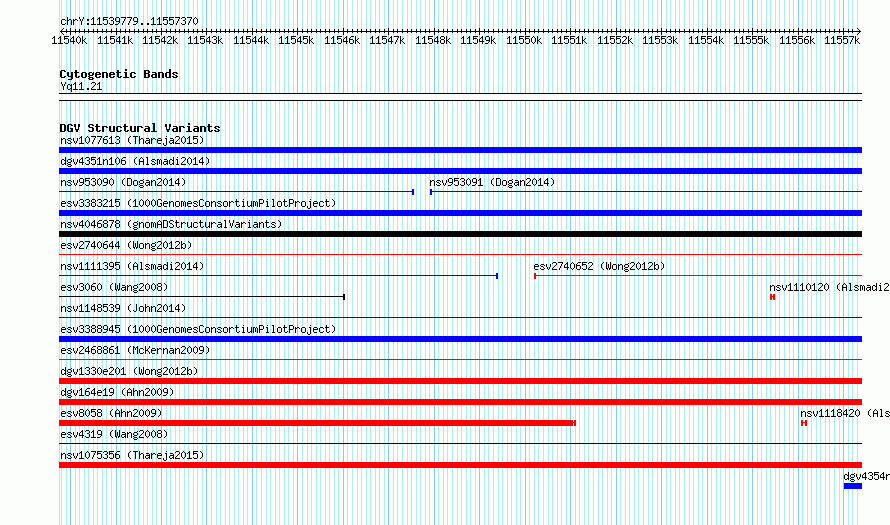The width and height of the screenshot is (890, 525).
Task: Click the 11557k ruler tick label
Action: (x=842, y=40)
